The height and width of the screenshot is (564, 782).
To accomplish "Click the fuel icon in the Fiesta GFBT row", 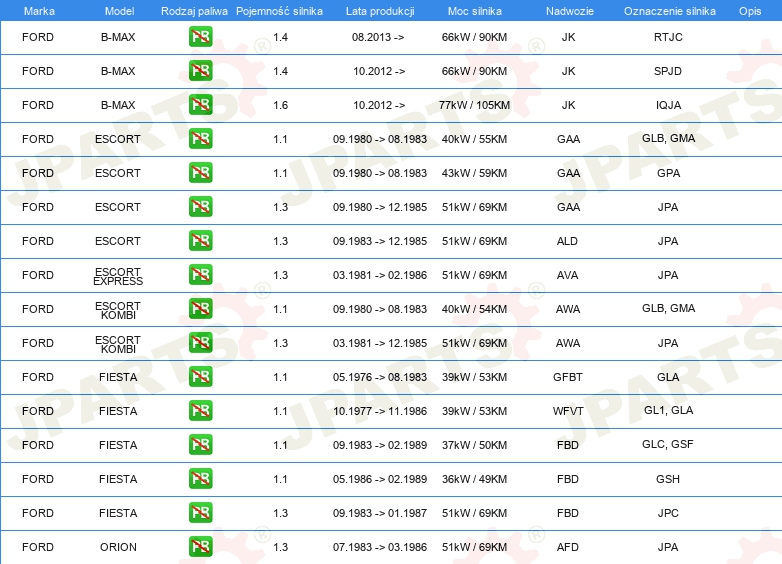I will coord(200,376).
